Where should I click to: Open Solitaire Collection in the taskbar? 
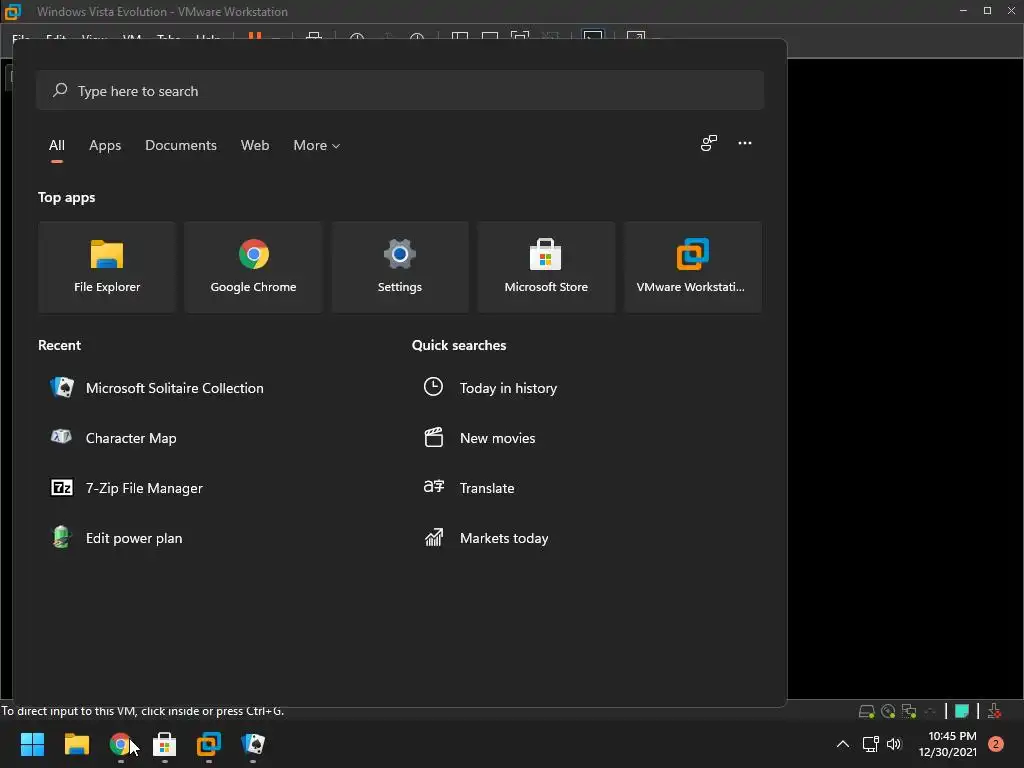(253, 744)
